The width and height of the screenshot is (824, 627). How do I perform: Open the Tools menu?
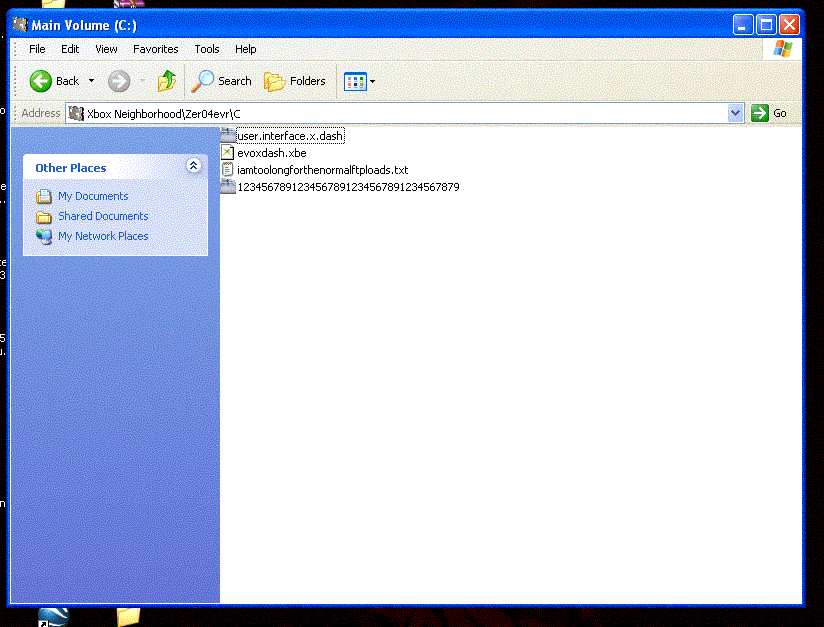207,49
